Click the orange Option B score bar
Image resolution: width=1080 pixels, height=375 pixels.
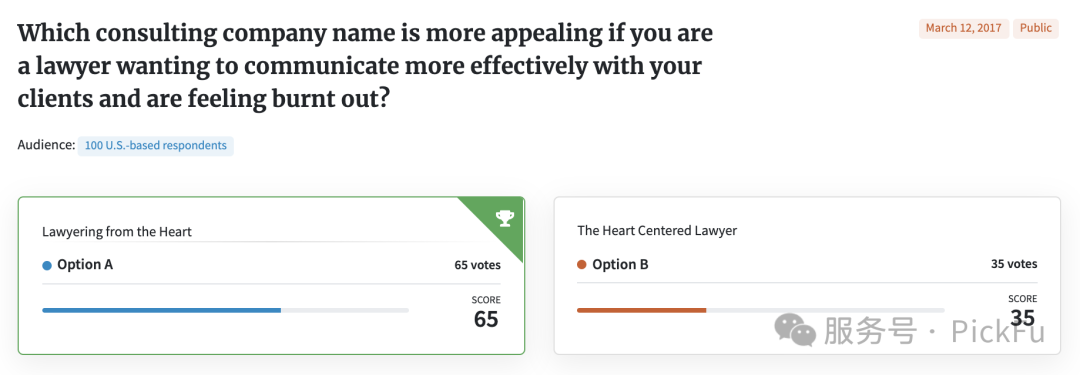(x=641, y=310)
